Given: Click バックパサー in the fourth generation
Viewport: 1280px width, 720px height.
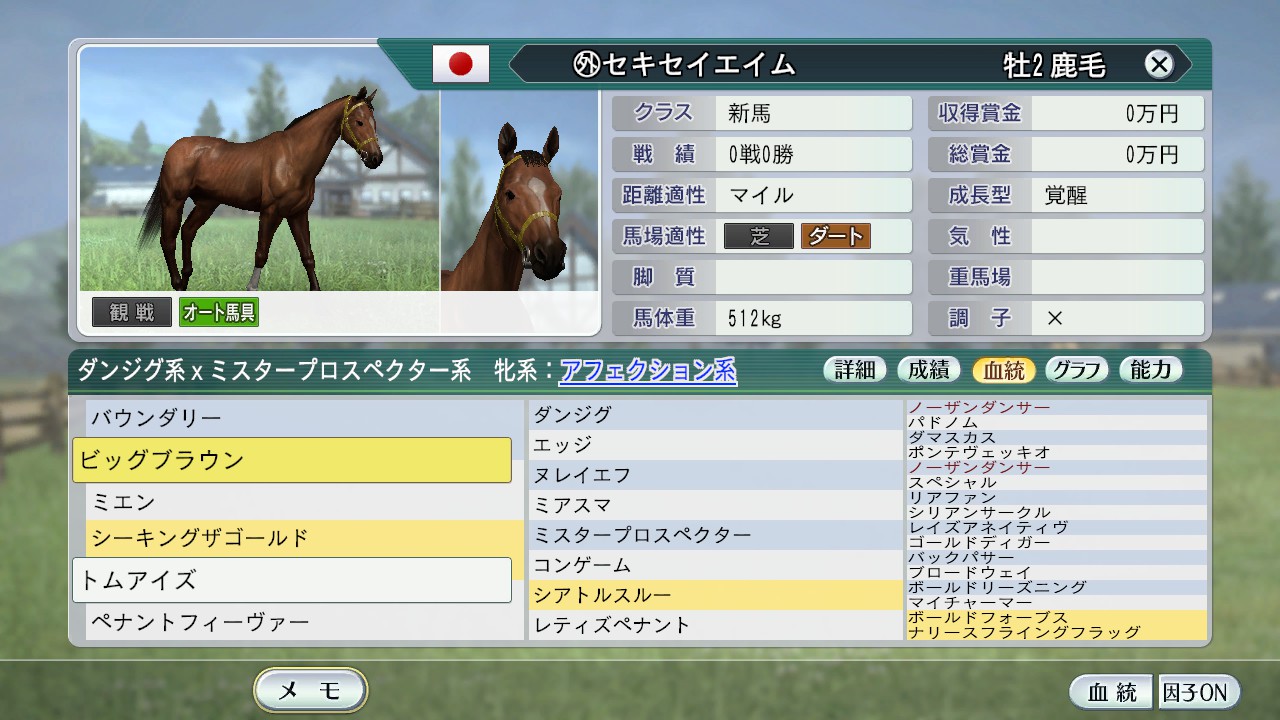Looking at the screenshot, I should (x=1057, y=557).
